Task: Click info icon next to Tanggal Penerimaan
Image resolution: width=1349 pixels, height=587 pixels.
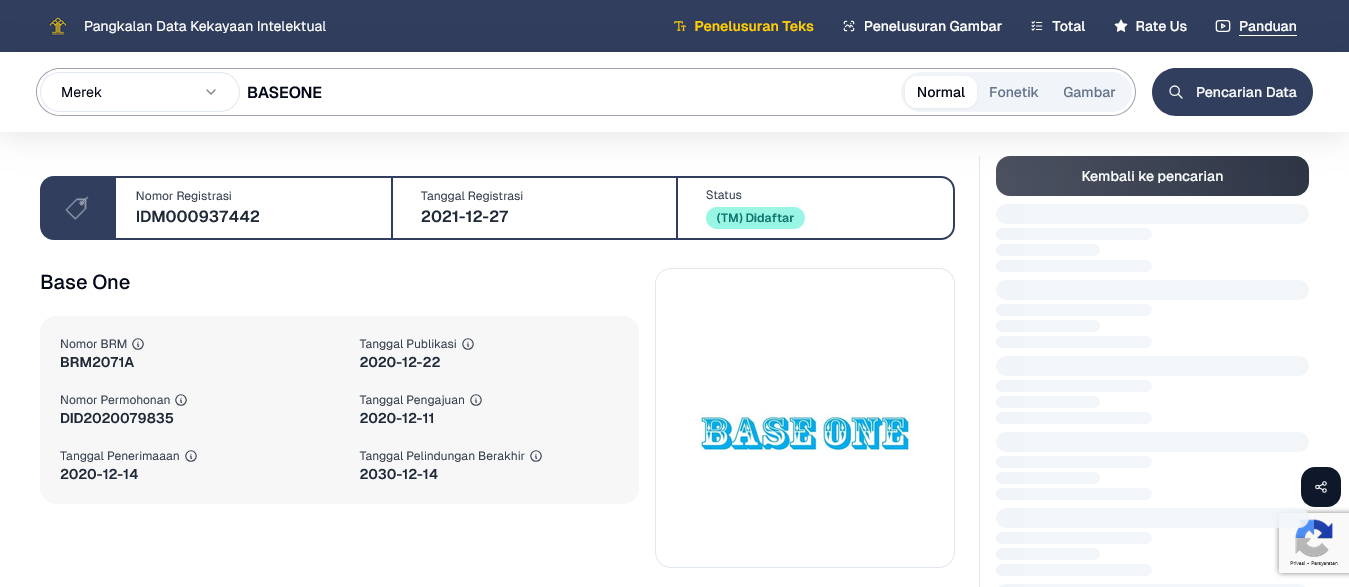Action: [x=191, y=456]
